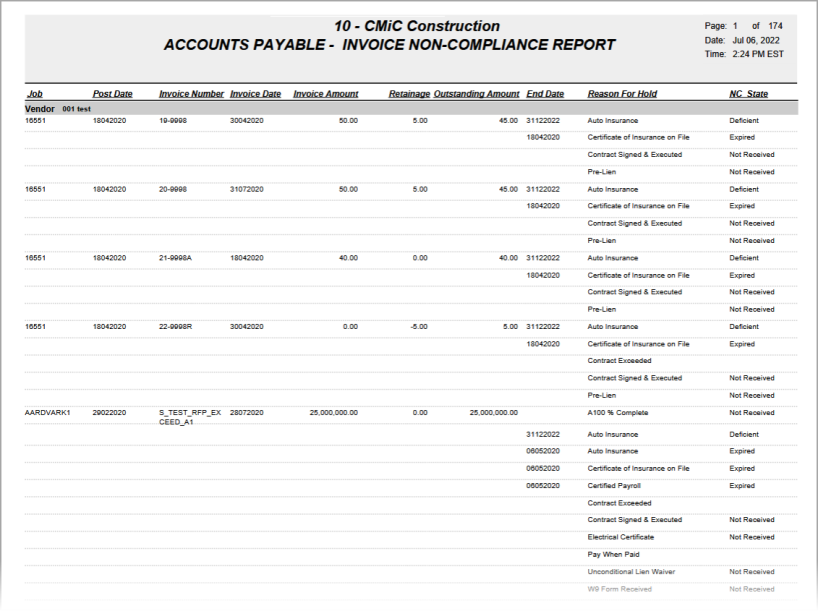This screenshot has height=611, width=818.
Task: Click outstanding amount 5.00 for invoice 22-9998R
Action: pyautogui.click(x=510, y=327)
